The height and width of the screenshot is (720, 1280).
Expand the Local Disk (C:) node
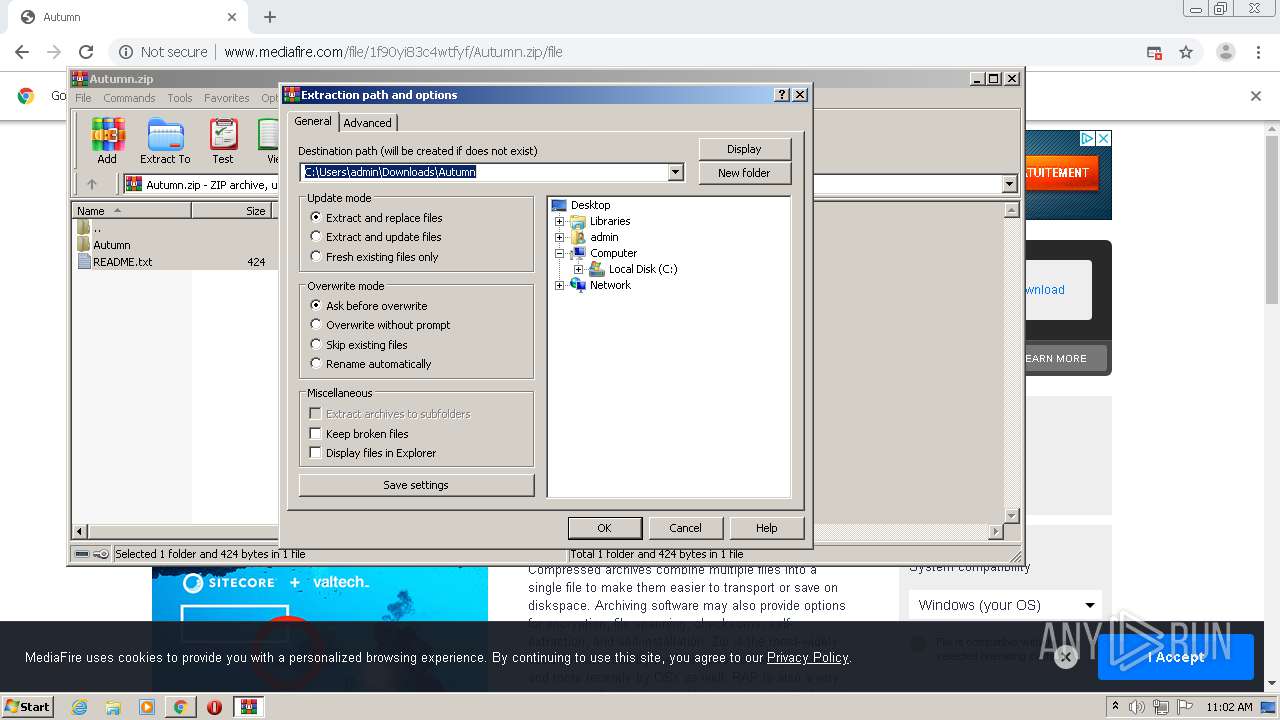pos(579,269)
